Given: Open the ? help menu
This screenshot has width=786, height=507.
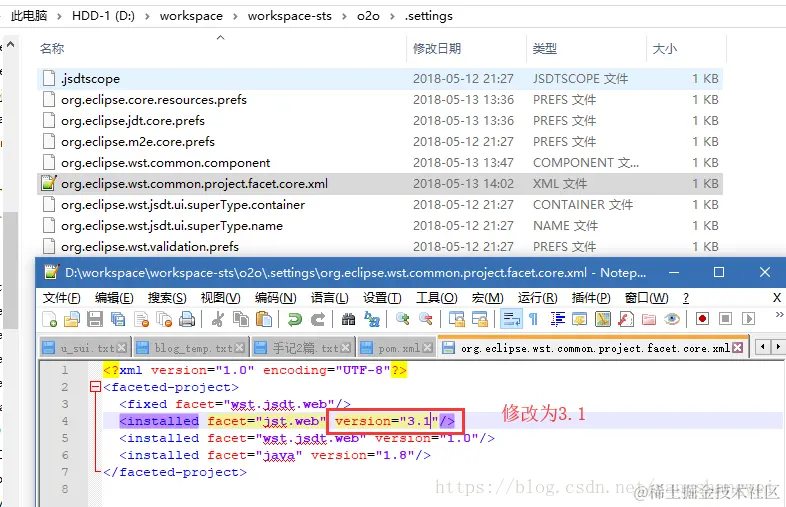Looking at the screenshot, I should coord(686,298).
